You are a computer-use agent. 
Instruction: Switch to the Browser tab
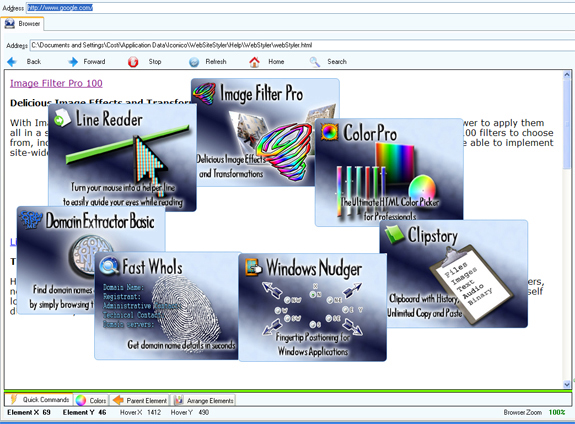[23, 24]
